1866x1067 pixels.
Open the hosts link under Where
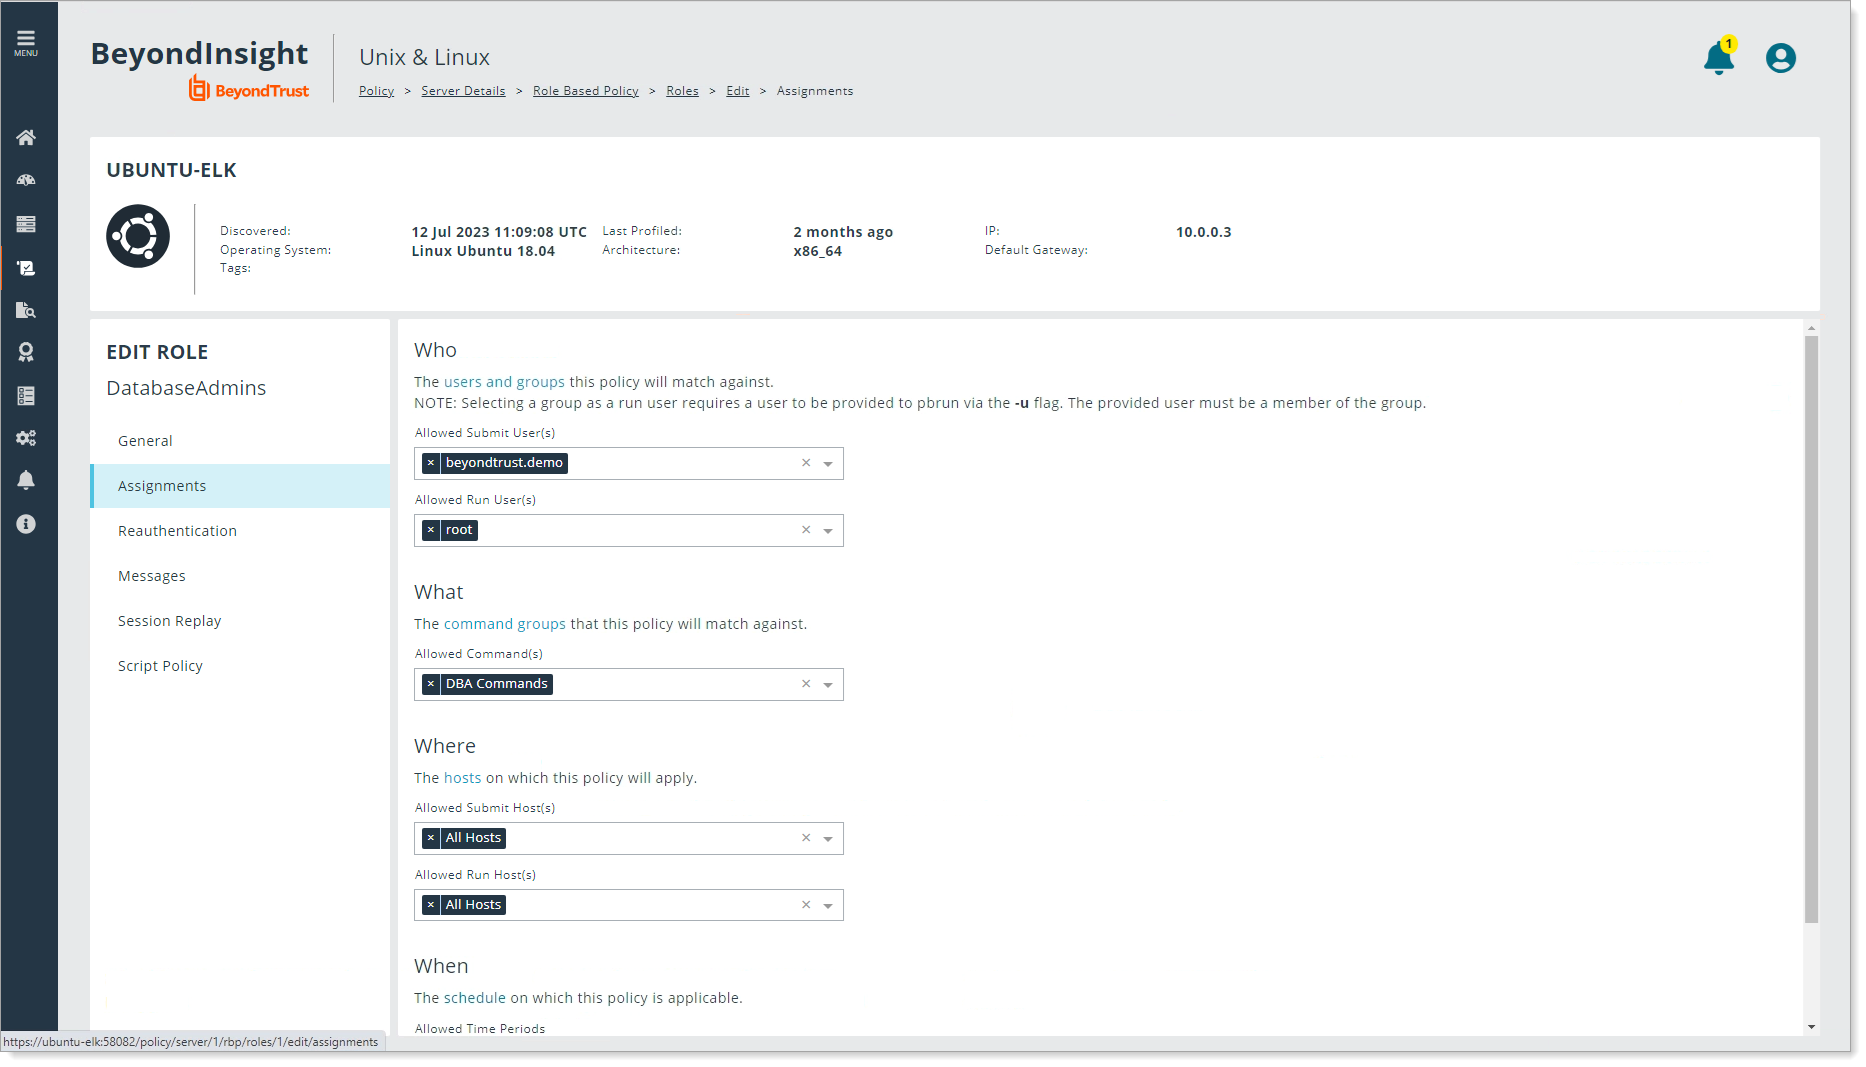pyautogui.click(x=463, y=778)
